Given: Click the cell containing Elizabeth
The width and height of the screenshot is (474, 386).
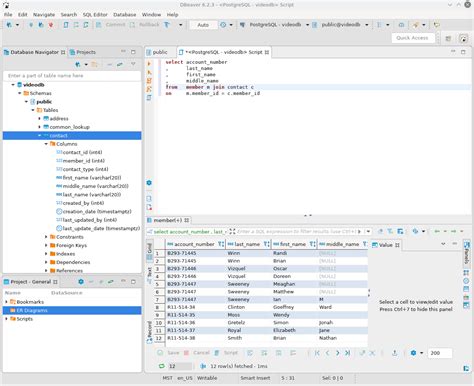Looking at the screenshot, I should coord(294,330).
